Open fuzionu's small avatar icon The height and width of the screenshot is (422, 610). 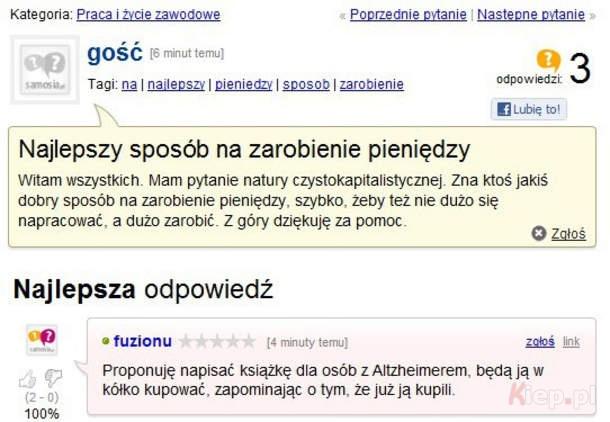(42, 340)
